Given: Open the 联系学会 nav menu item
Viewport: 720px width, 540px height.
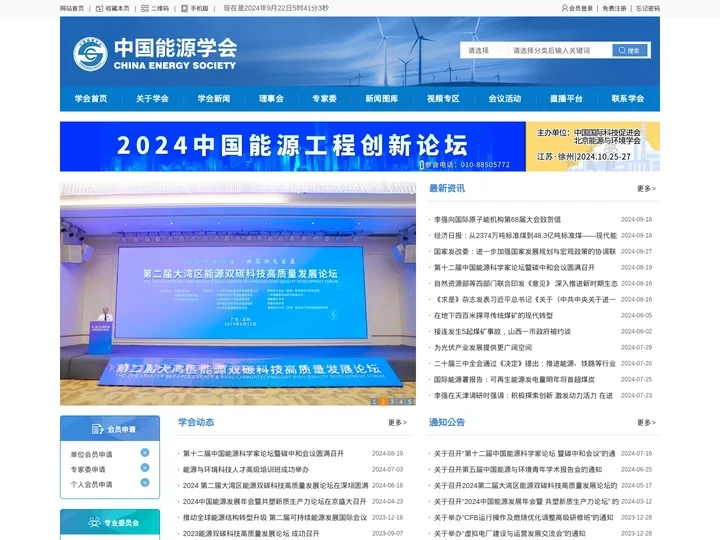Looking at the screenshot, I should [x=628, y=99].
